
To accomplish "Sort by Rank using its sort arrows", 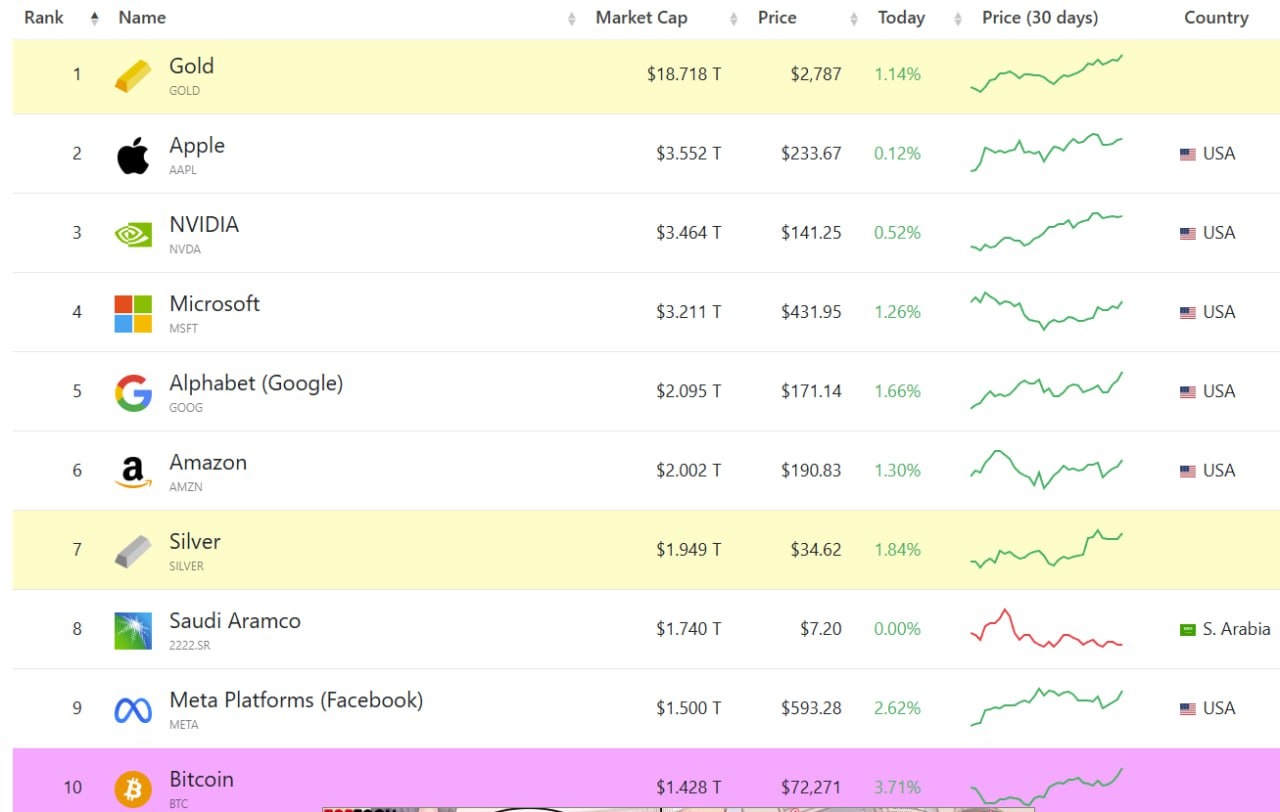I will (x=95, y=18).
